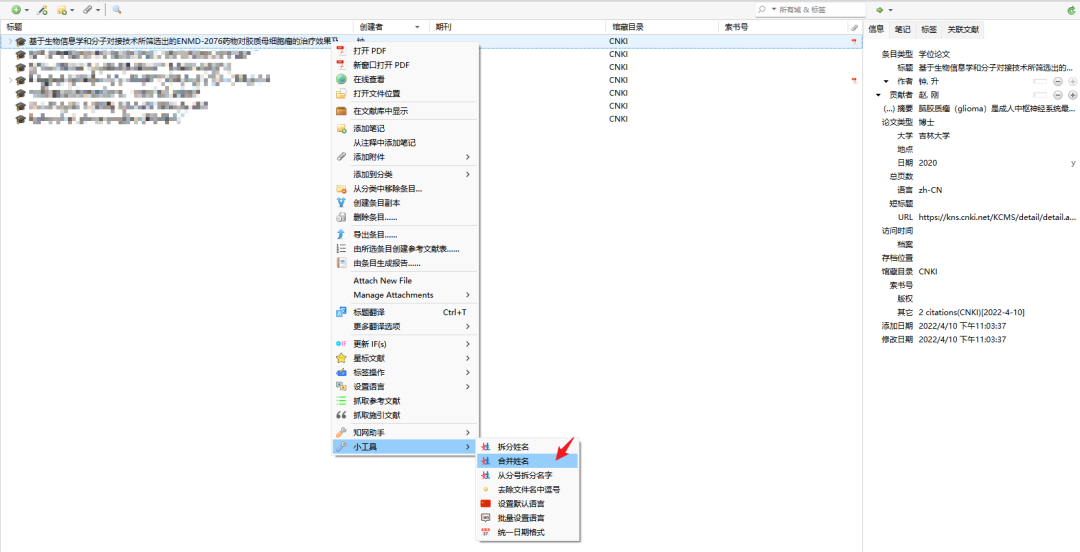Select 创建条目副本 menu entry
The height and width of the screenshot is (552, 1080).
tap(406, 203)
